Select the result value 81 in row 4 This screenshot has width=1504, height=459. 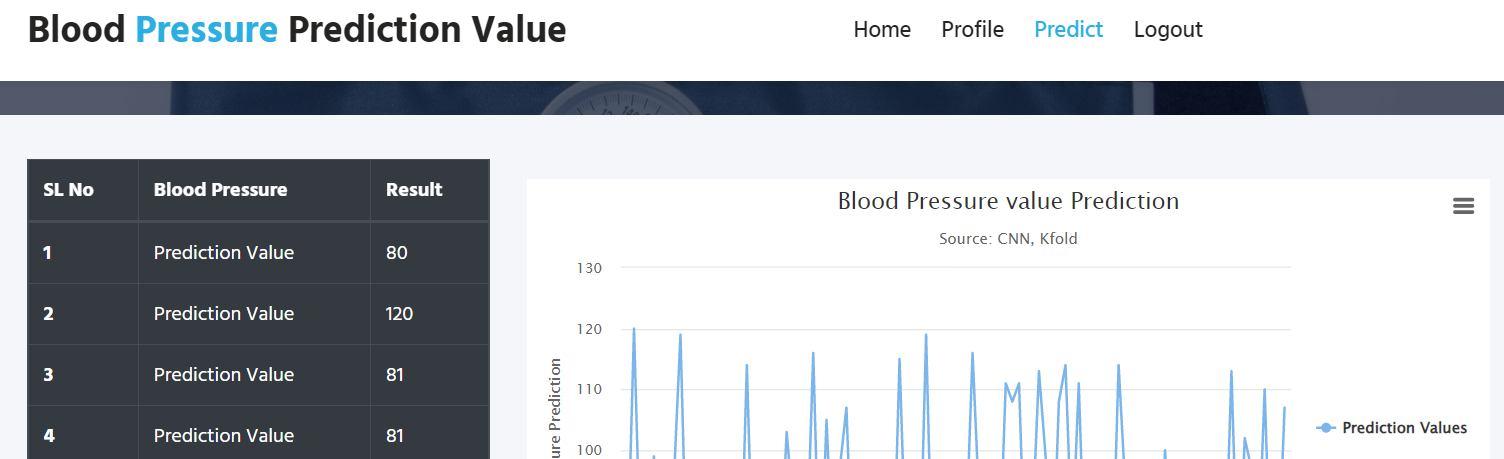pos(394,436)
